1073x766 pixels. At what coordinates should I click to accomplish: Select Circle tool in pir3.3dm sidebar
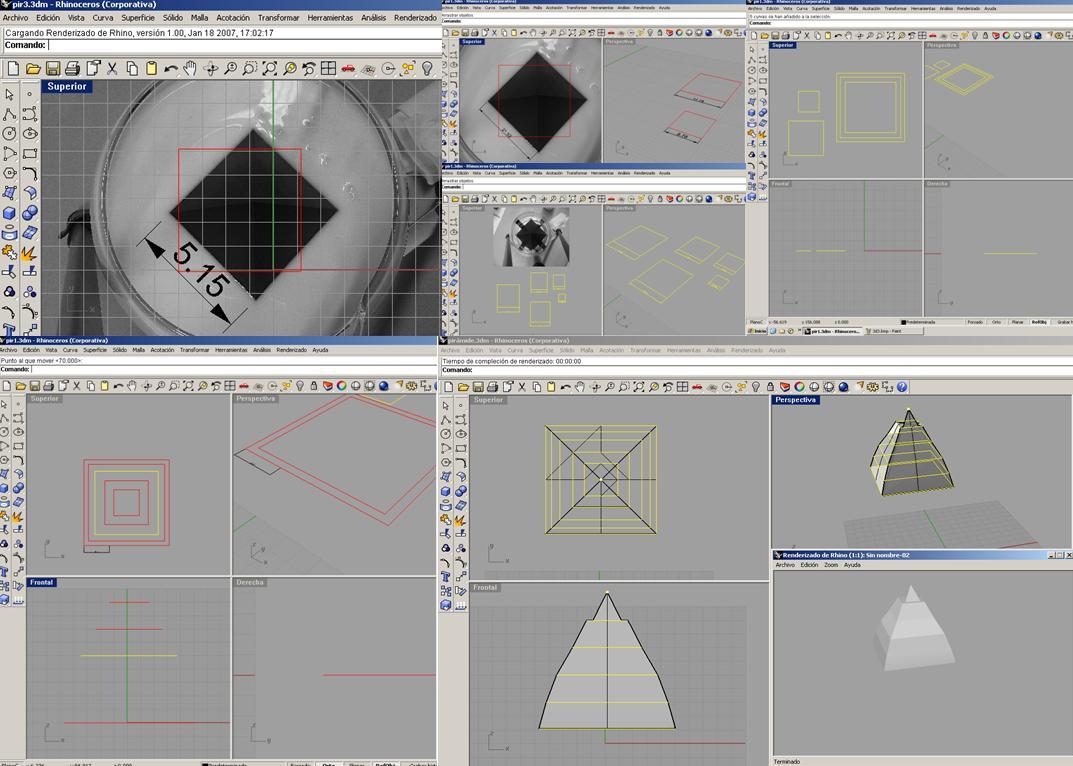9,133
